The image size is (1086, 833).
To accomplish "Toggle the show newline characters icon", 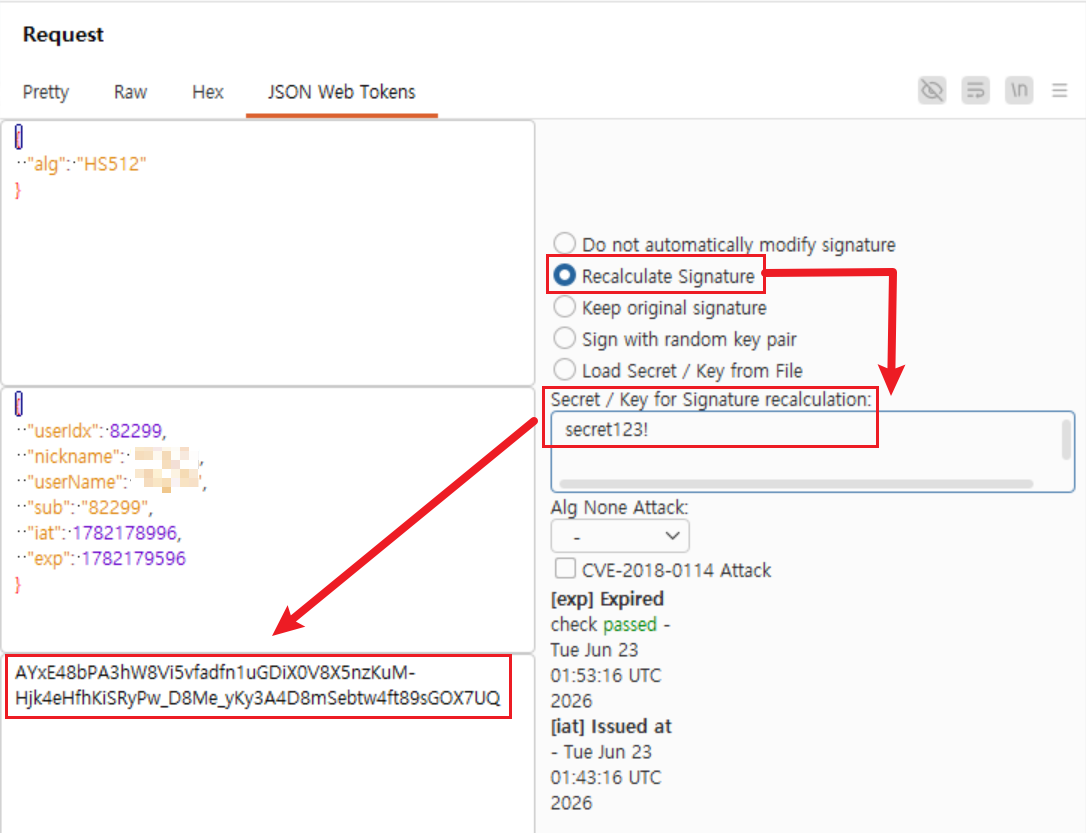I will click(x=1019, y=90).
